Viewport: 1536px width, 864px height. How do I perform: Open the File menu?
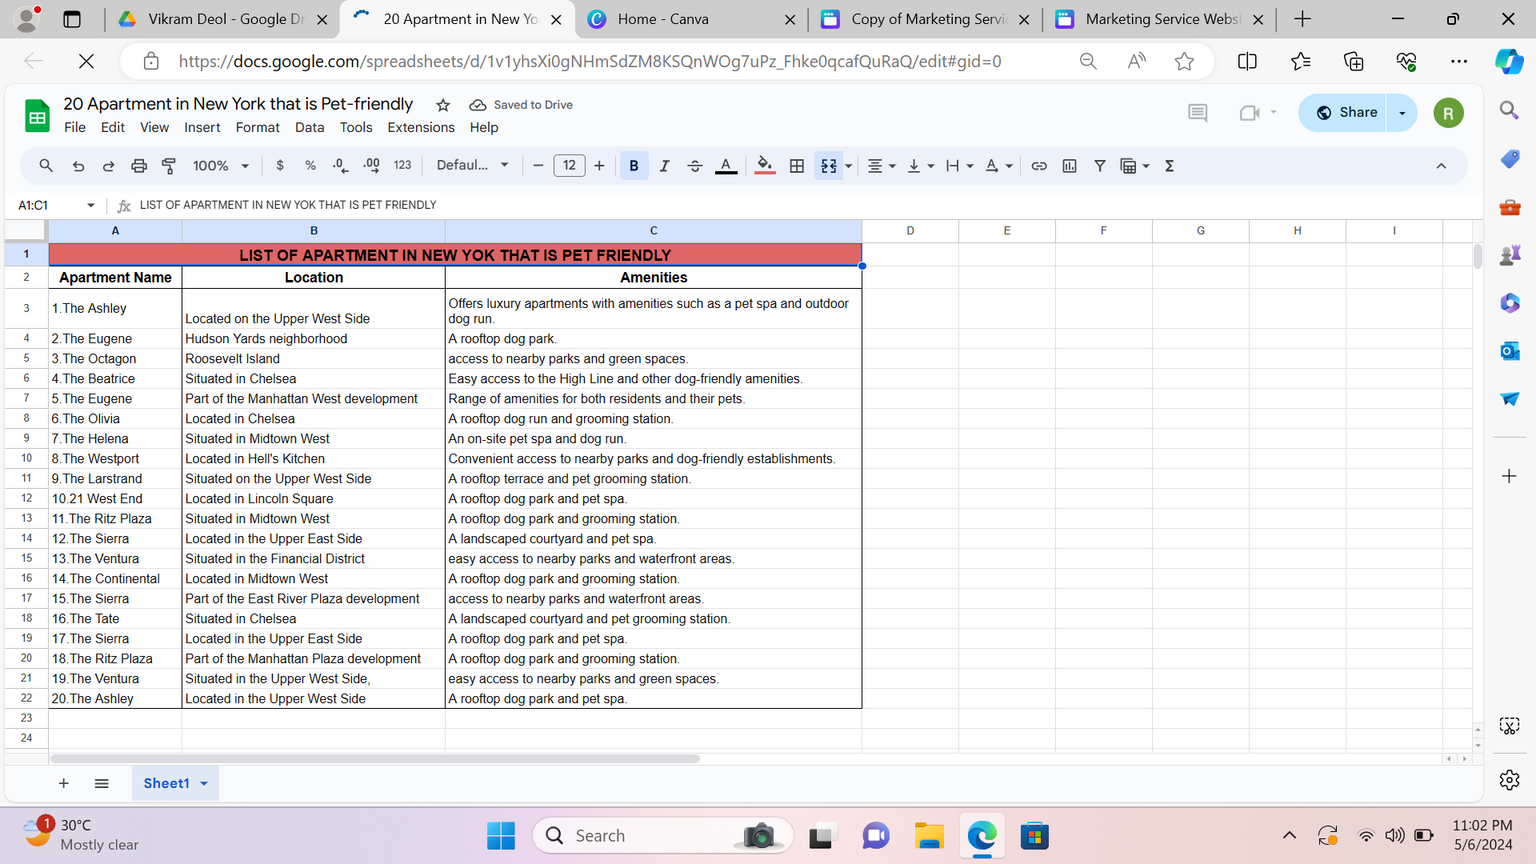[75, 128]
